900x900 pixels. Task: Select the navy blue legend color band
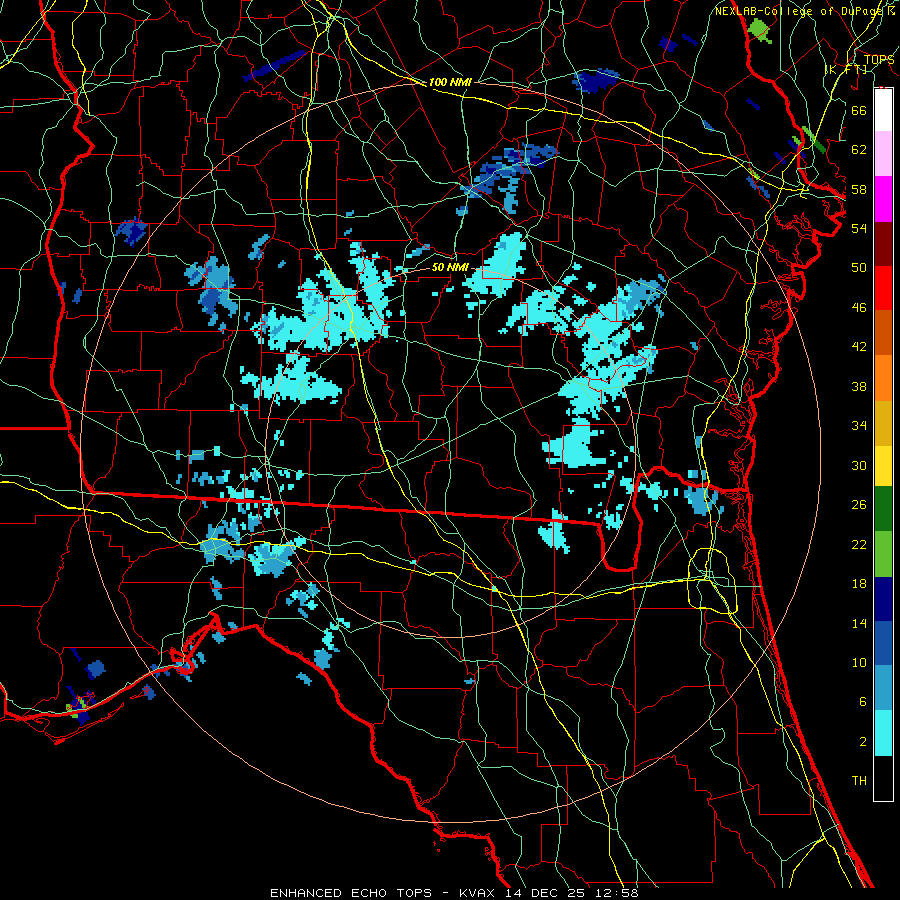883,599
